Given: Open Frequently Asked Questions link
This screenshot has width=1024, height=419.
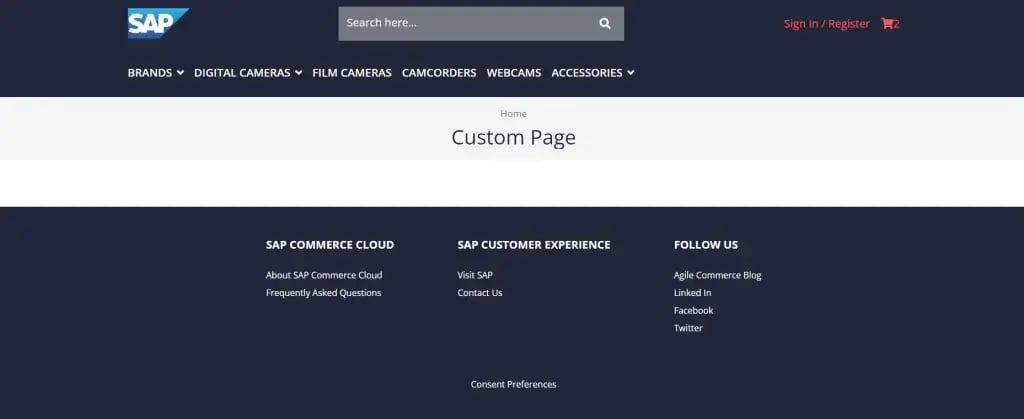Looking at the screenshot, I should (x=323, y=292).
